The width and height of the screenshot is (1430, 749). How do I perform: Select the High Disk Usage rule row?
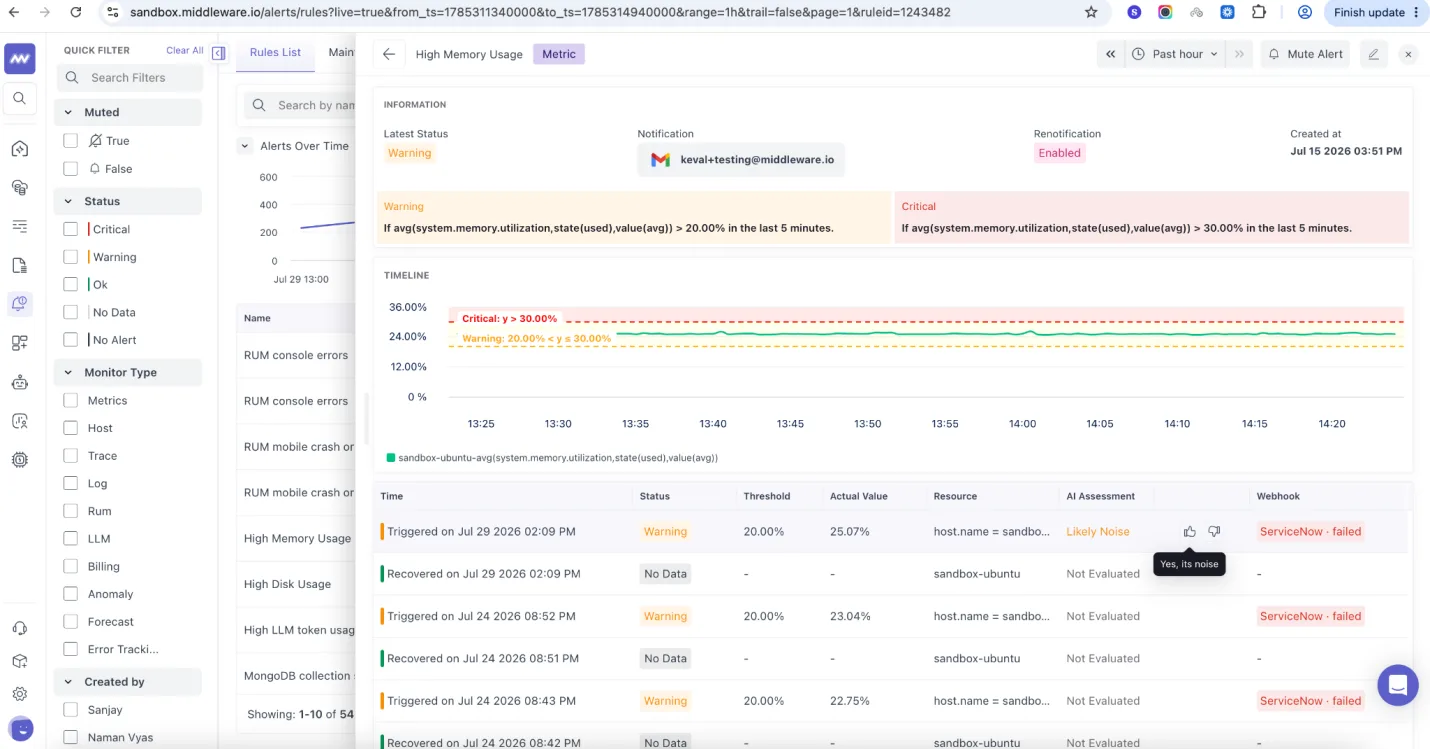pyautogui.click(x=296, y=584)
